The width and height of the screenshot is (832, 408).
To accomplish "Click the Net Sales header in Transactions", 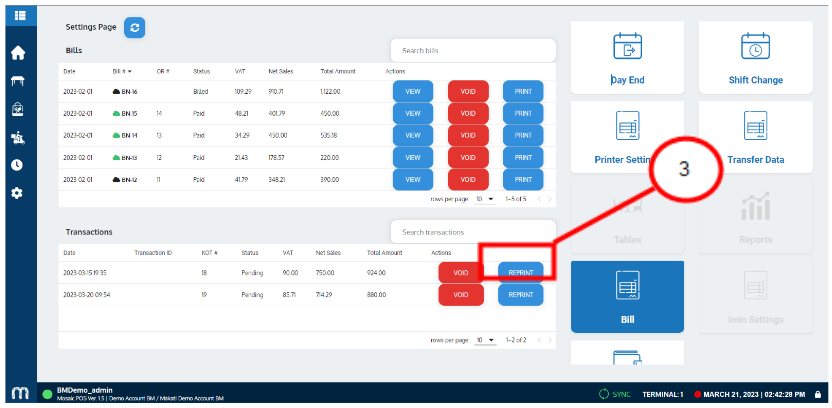I will click(x=328, y=253).
